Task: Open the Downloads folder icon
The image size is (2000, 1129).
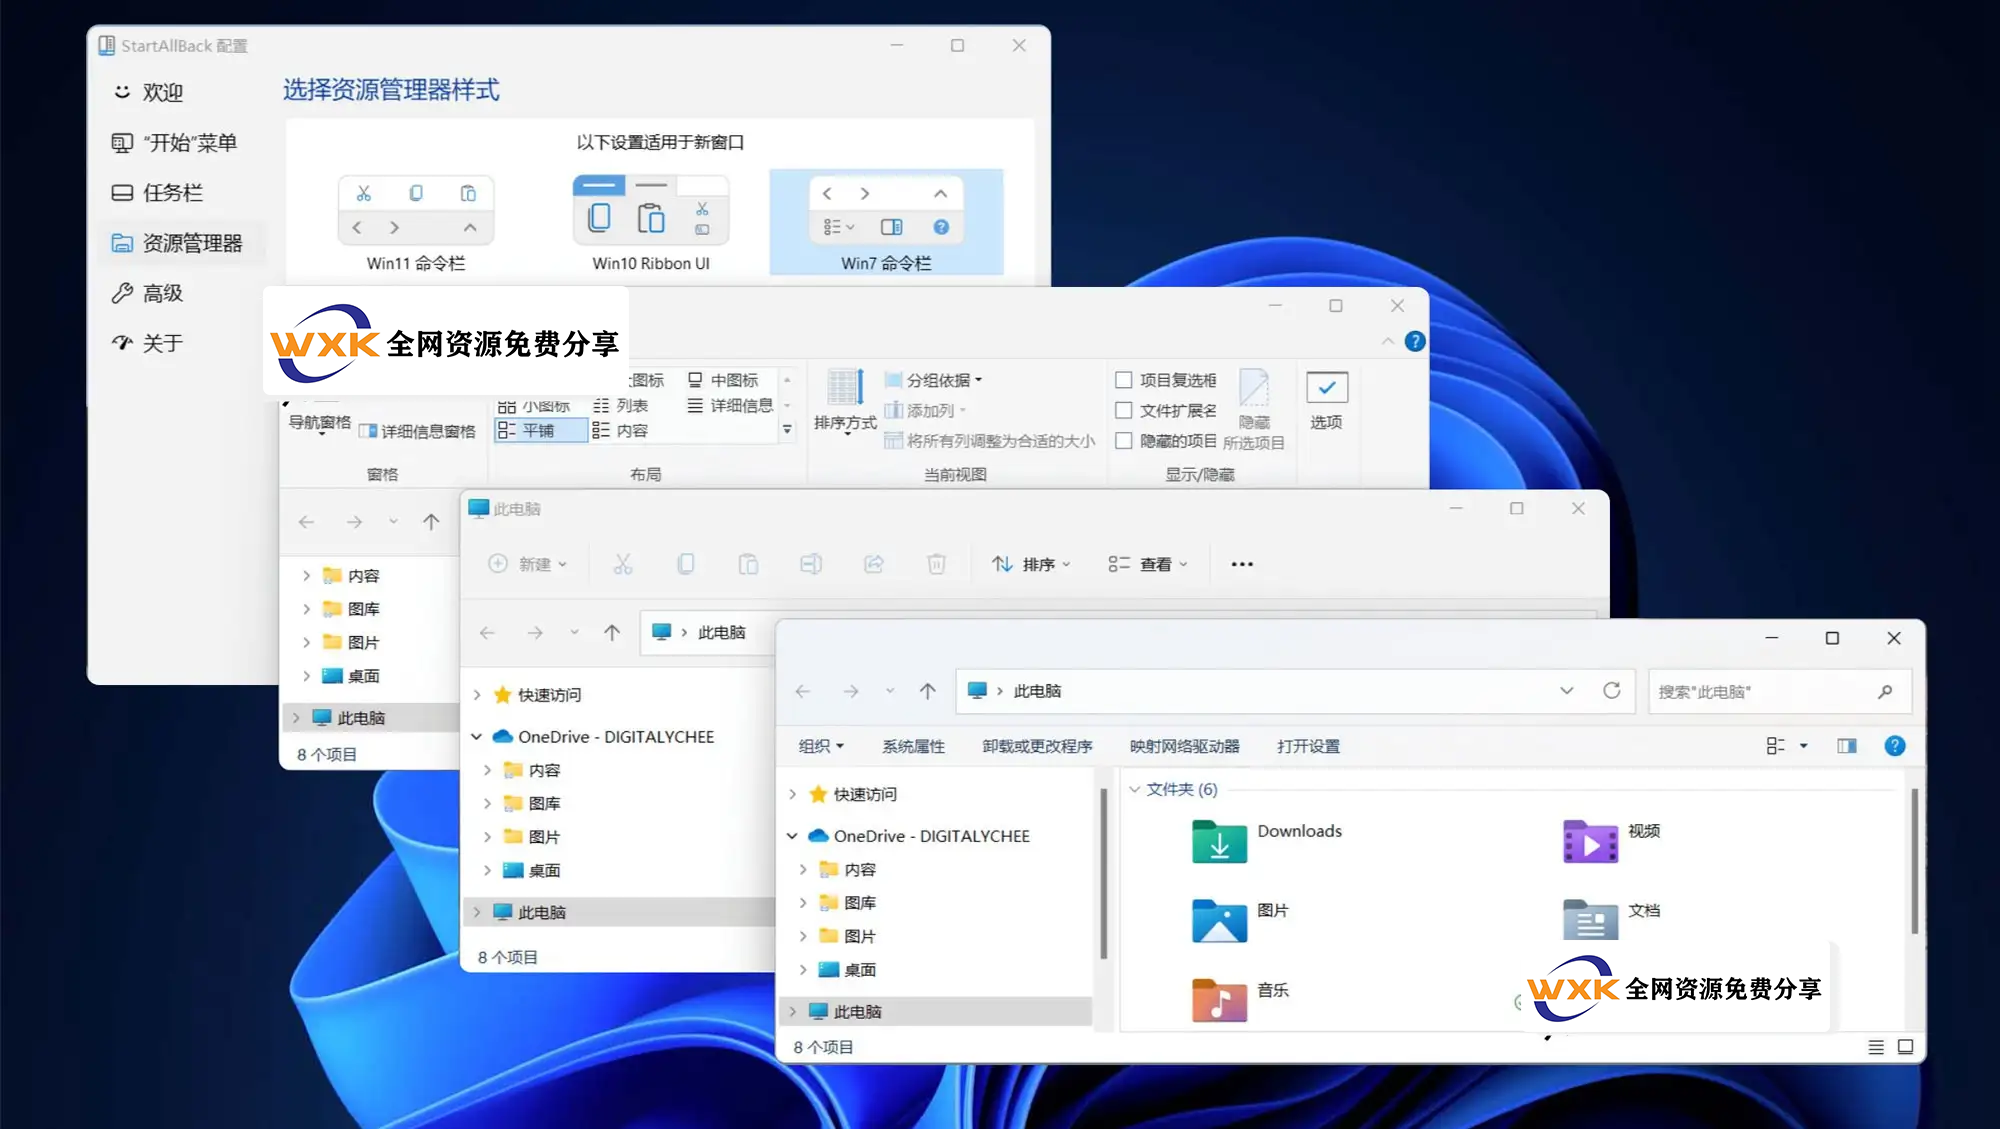Action: coord(1219,841)
